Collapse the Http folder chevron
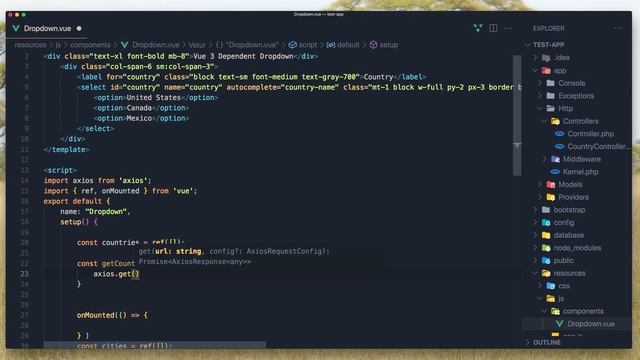Screen dimensions: 640x360 (540, 108)
